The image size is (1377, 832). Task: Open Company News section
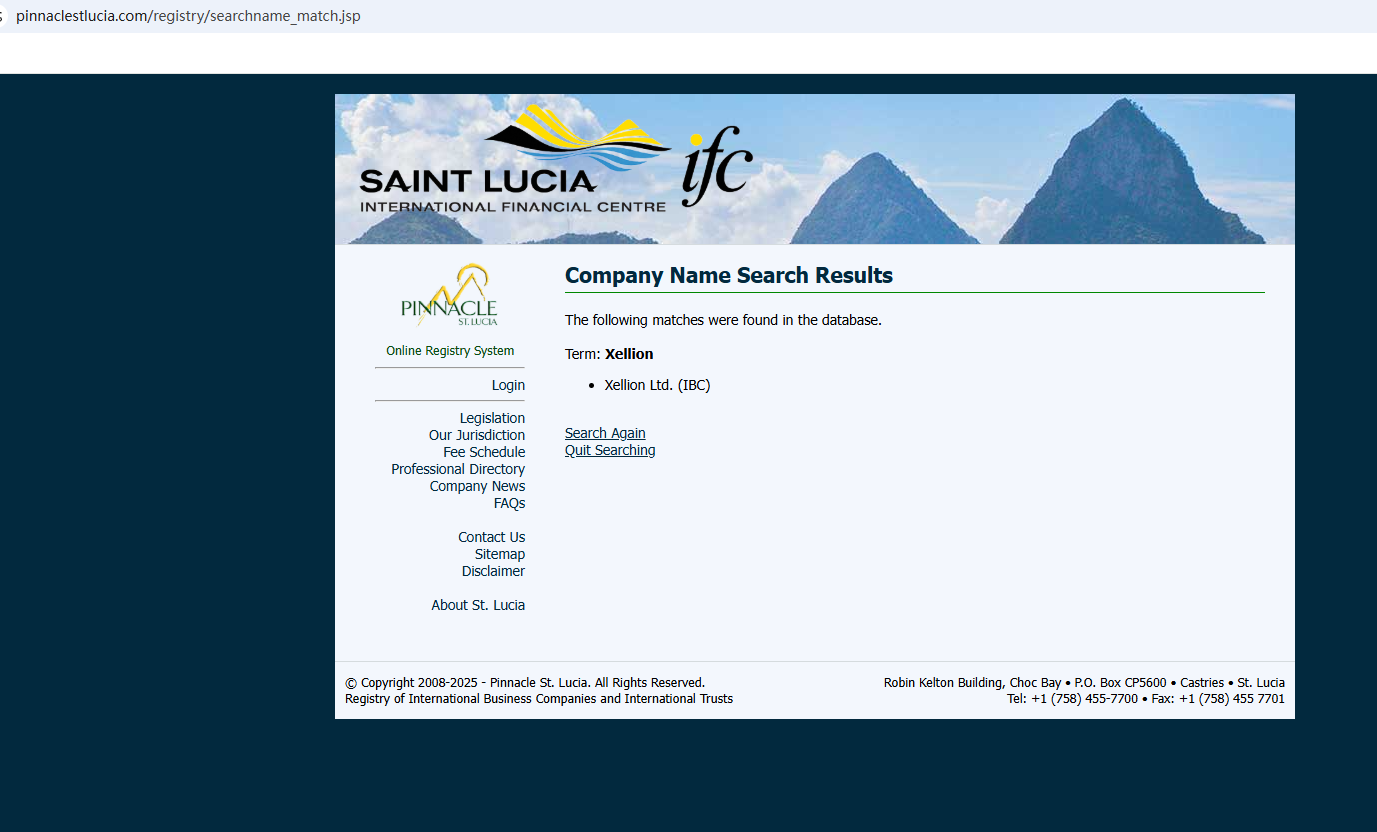476,486
